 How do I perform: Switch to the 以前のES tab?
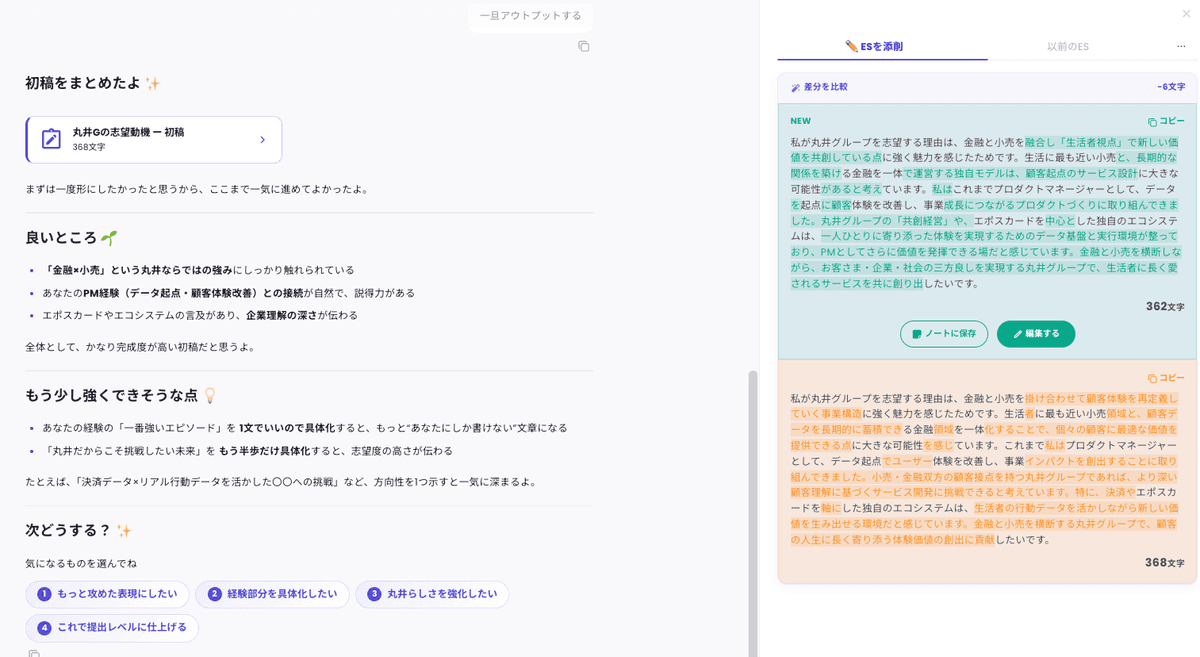1070,46
